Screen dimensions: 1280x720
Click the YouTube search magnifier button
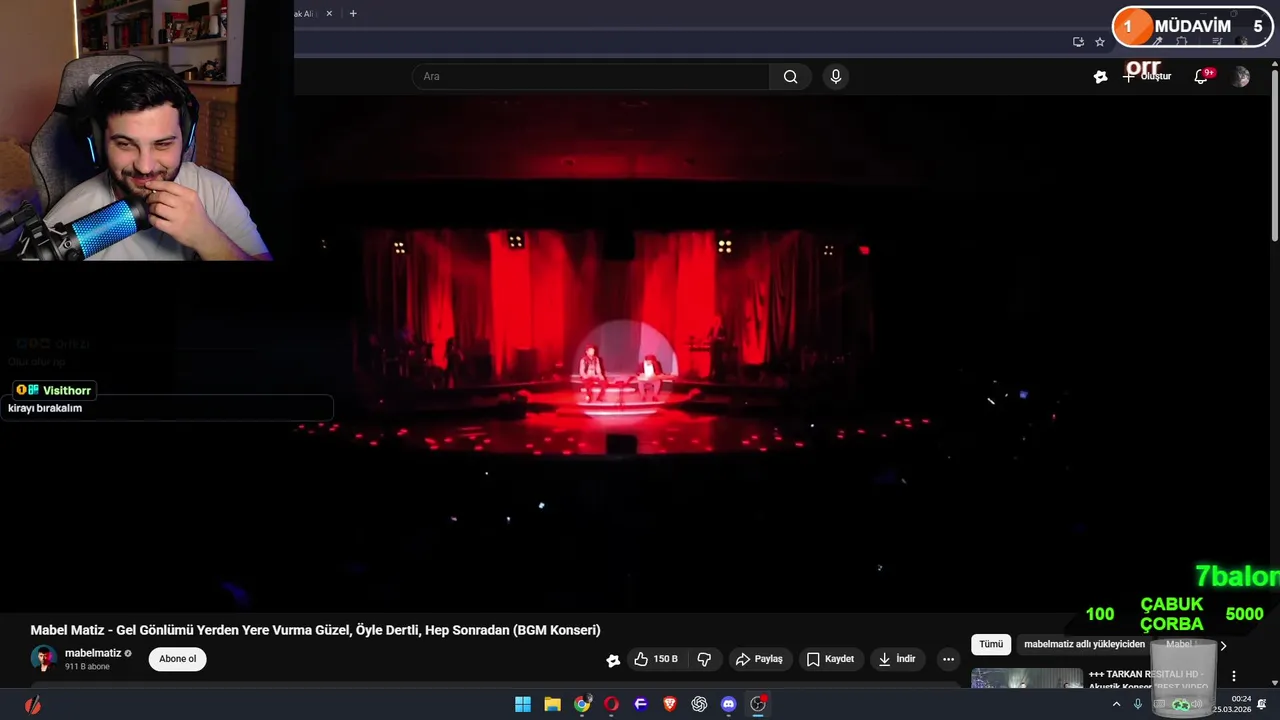pos(791,77)
